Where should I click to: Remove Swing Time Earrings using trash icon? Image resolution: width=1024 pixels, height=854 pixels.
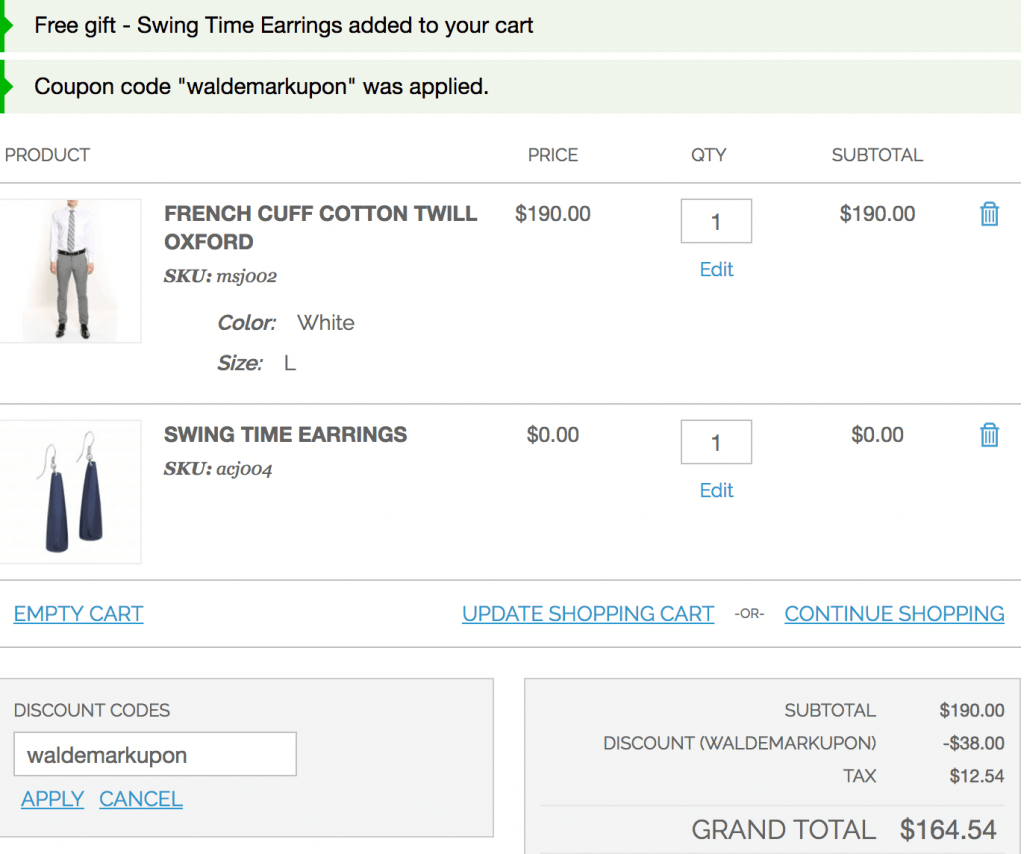point(989,435)
